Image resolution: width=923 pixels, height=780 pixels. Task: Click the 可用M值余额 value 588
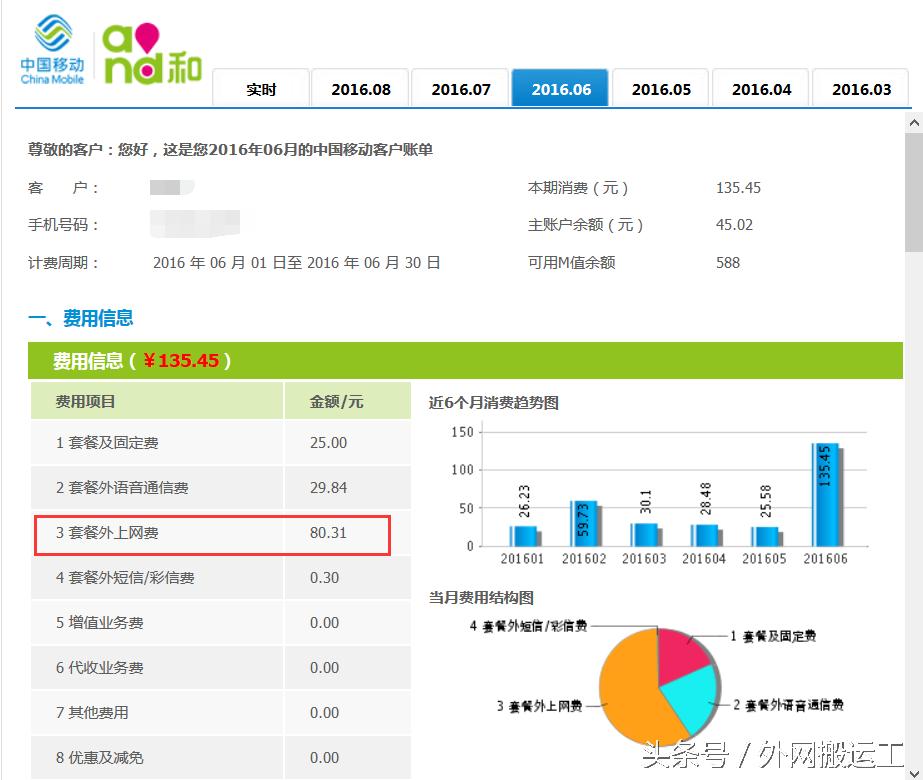[727, 262]
